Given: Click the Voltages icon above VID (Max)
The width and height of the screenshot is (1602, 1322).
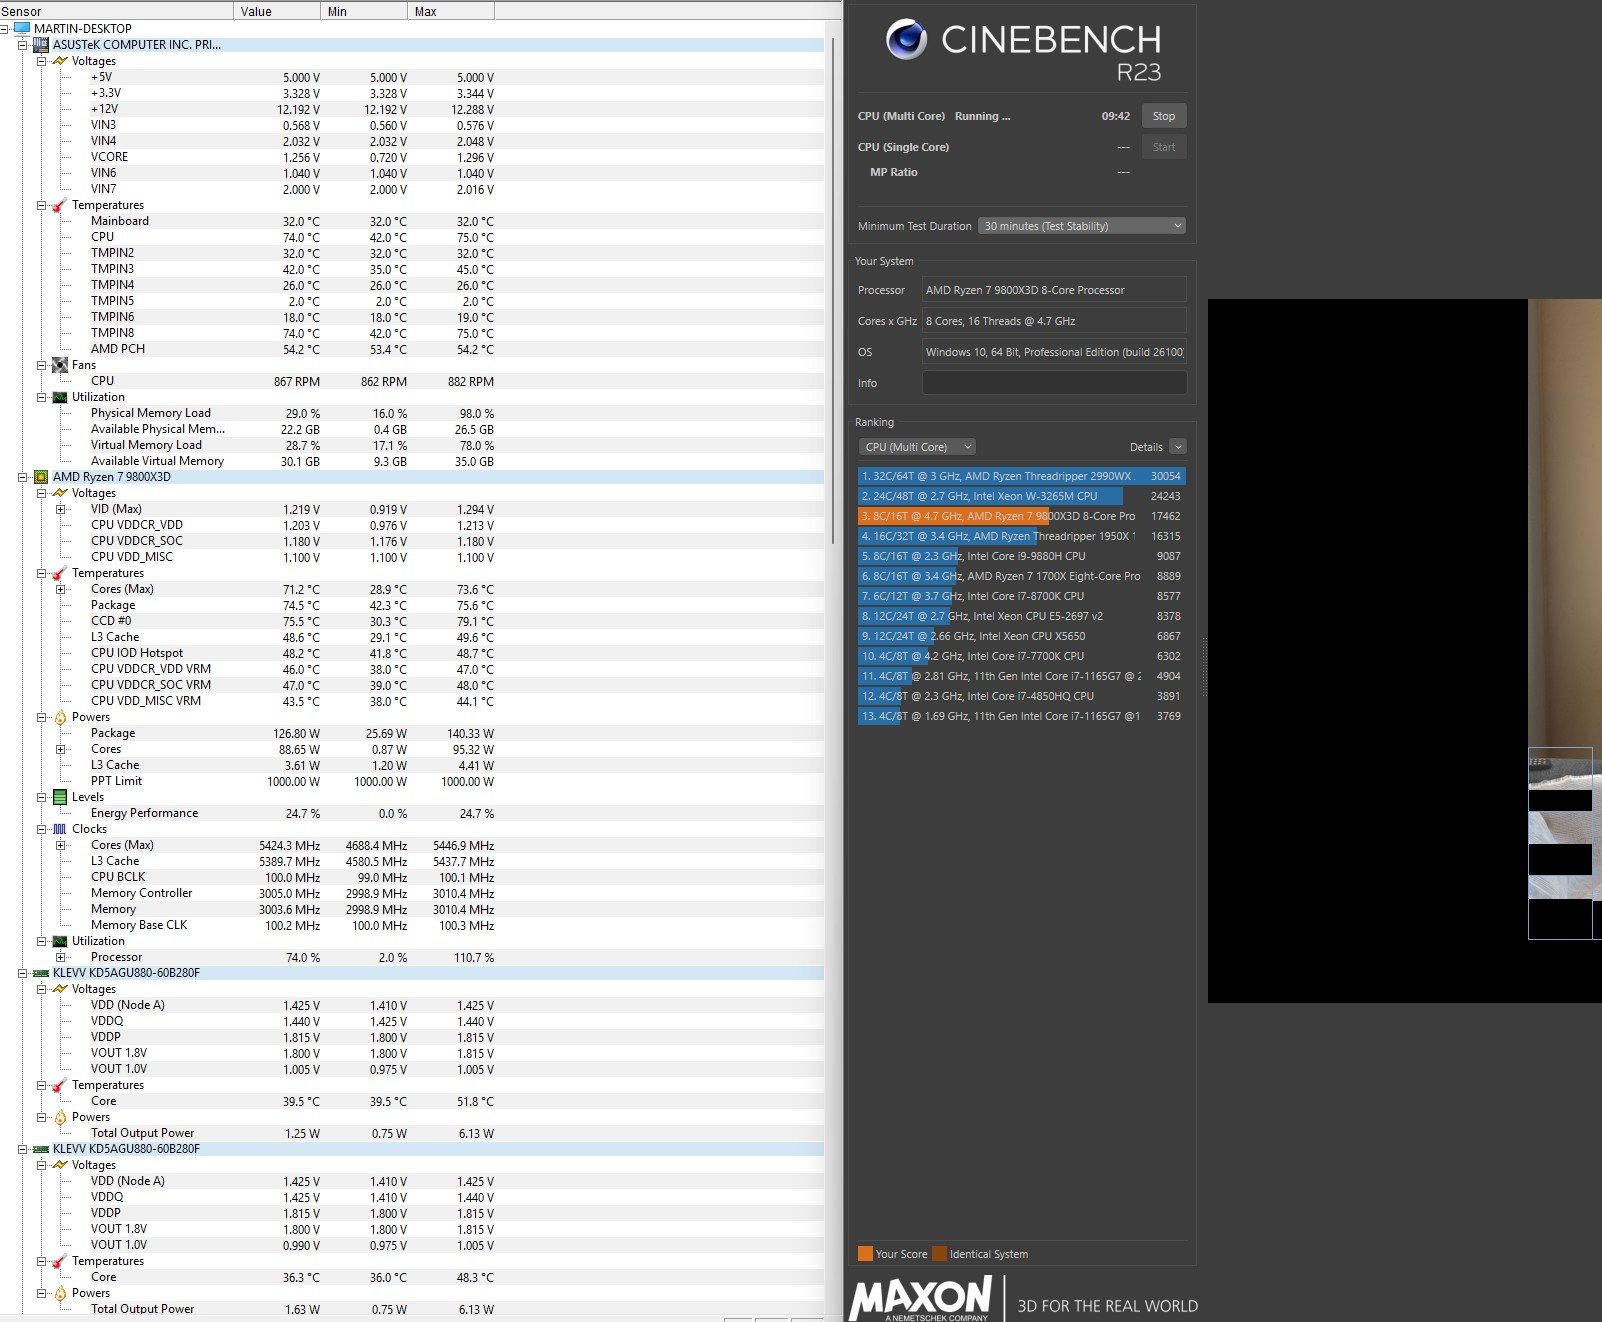Looking at the screenshot, I should coord(60,492).
